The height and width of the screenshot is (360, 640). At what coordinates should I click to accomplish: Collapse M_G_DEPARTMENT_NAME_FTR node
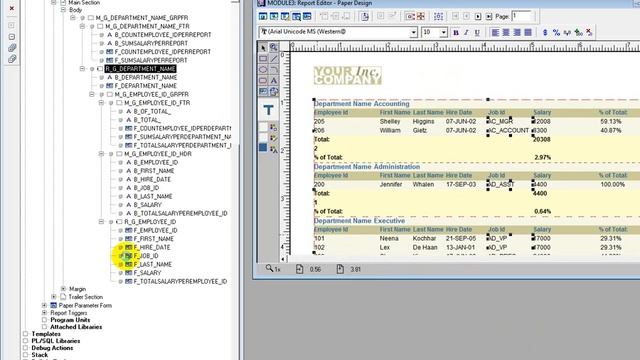pos(82,26)
